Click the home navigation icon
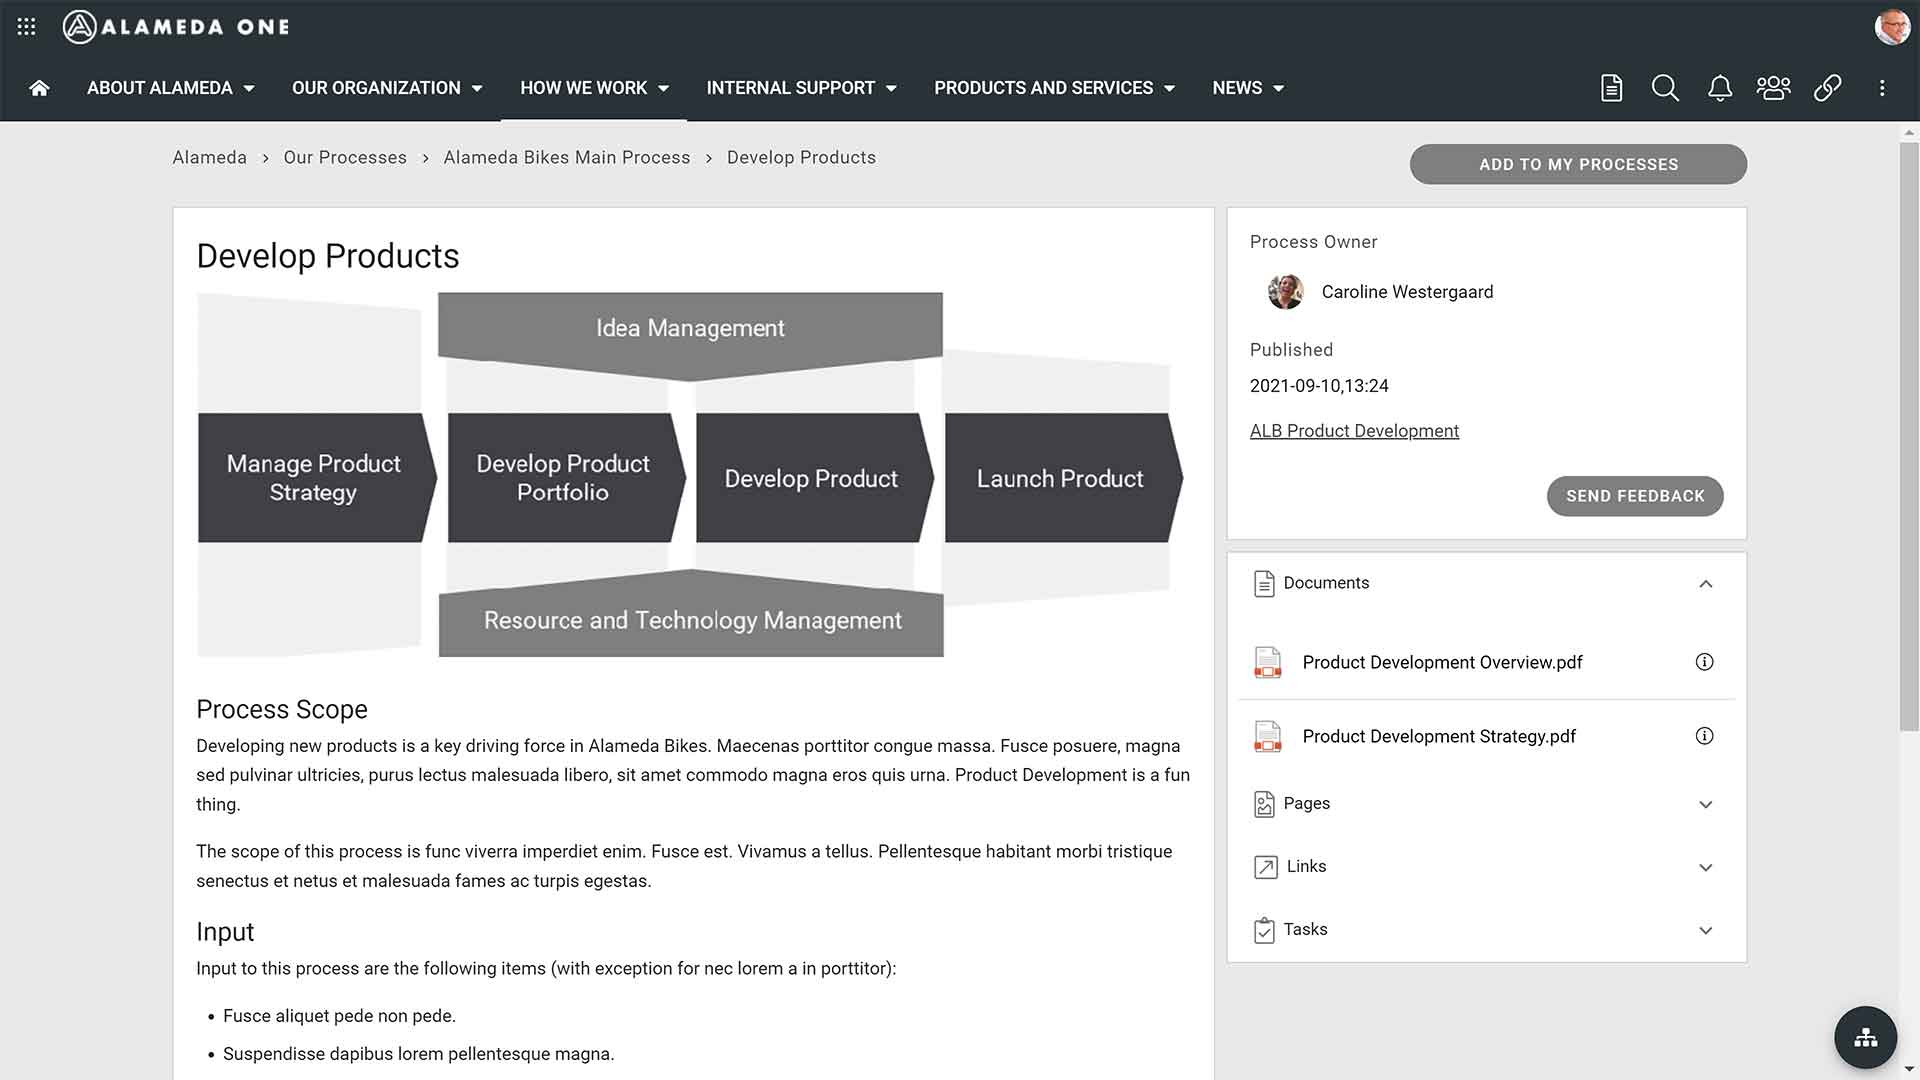This screenshot has width=1920, height=1080. click(37, 87)
